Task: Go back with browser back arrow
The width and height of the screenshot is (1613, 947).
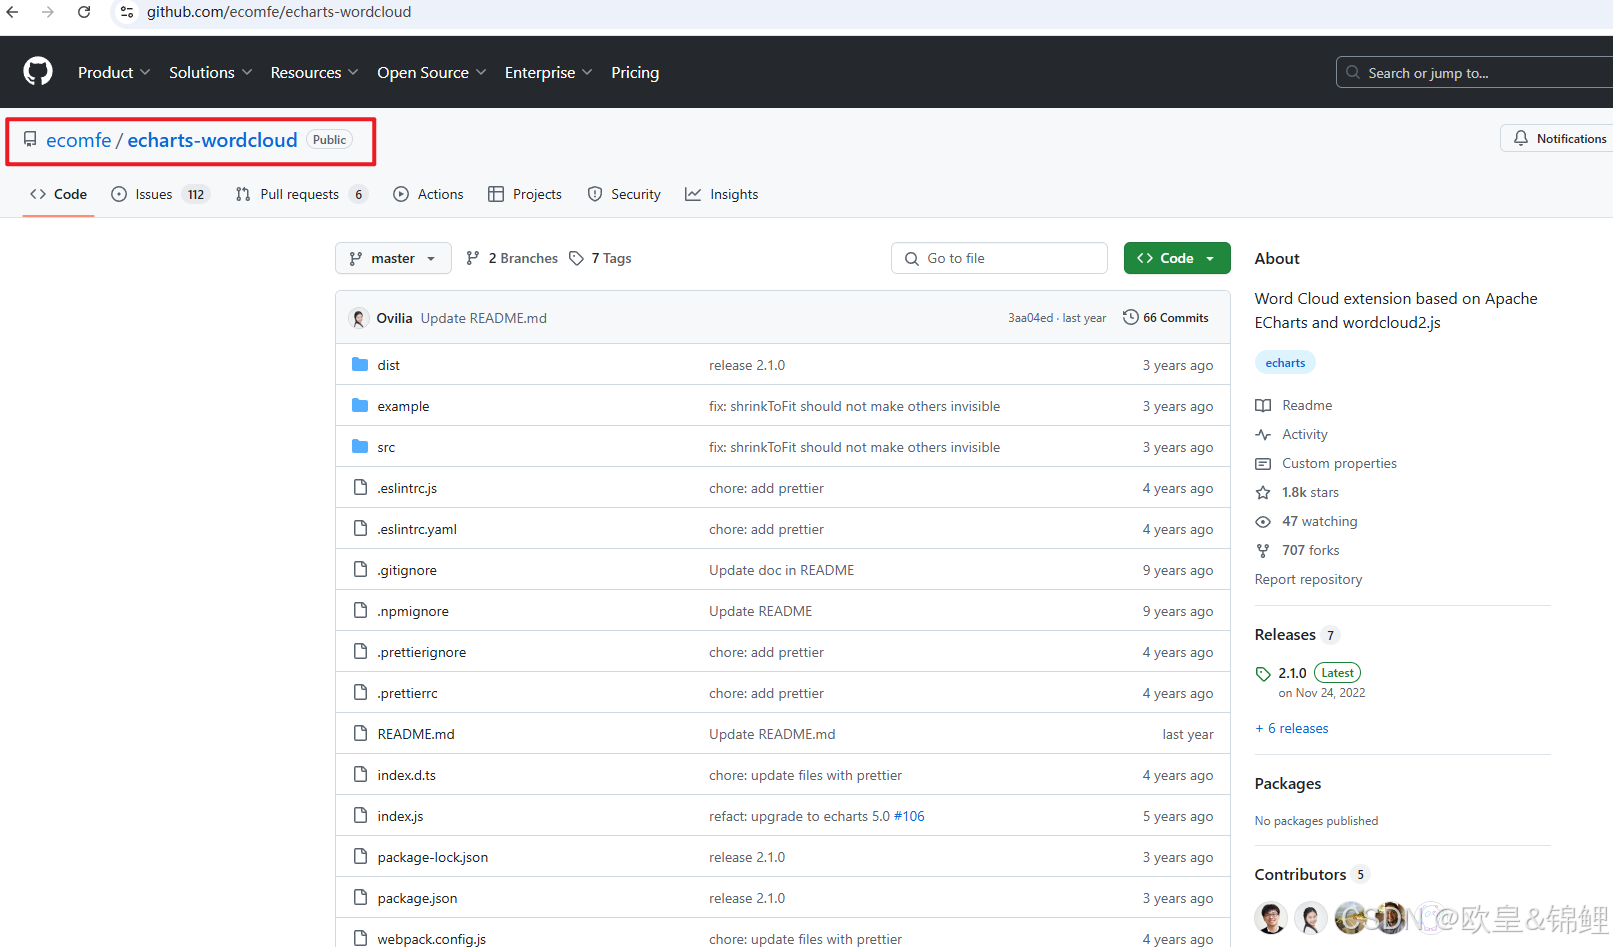Action: coord(13,12)
